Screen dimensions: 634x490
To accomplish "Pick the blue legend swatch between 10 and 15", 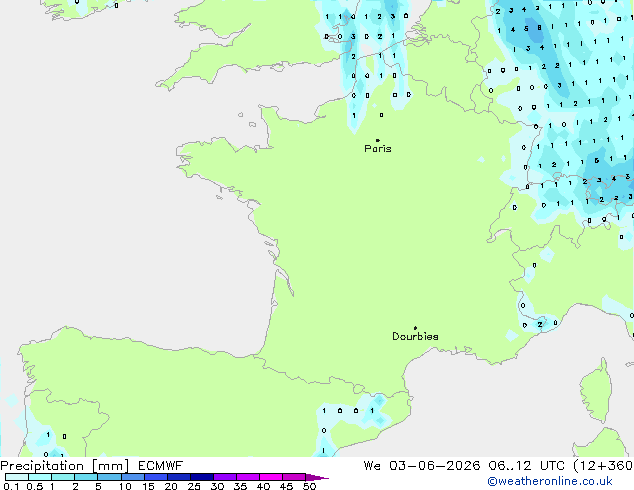I will point(133,477).
